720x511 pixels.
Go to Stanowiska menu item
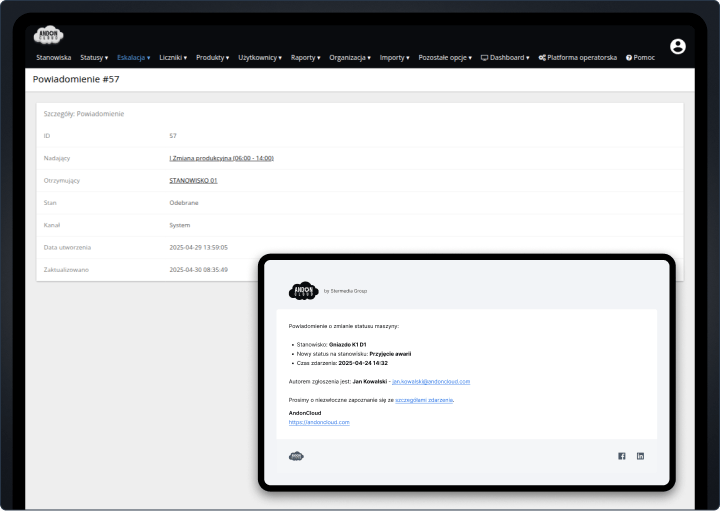[x=54, y=58]
